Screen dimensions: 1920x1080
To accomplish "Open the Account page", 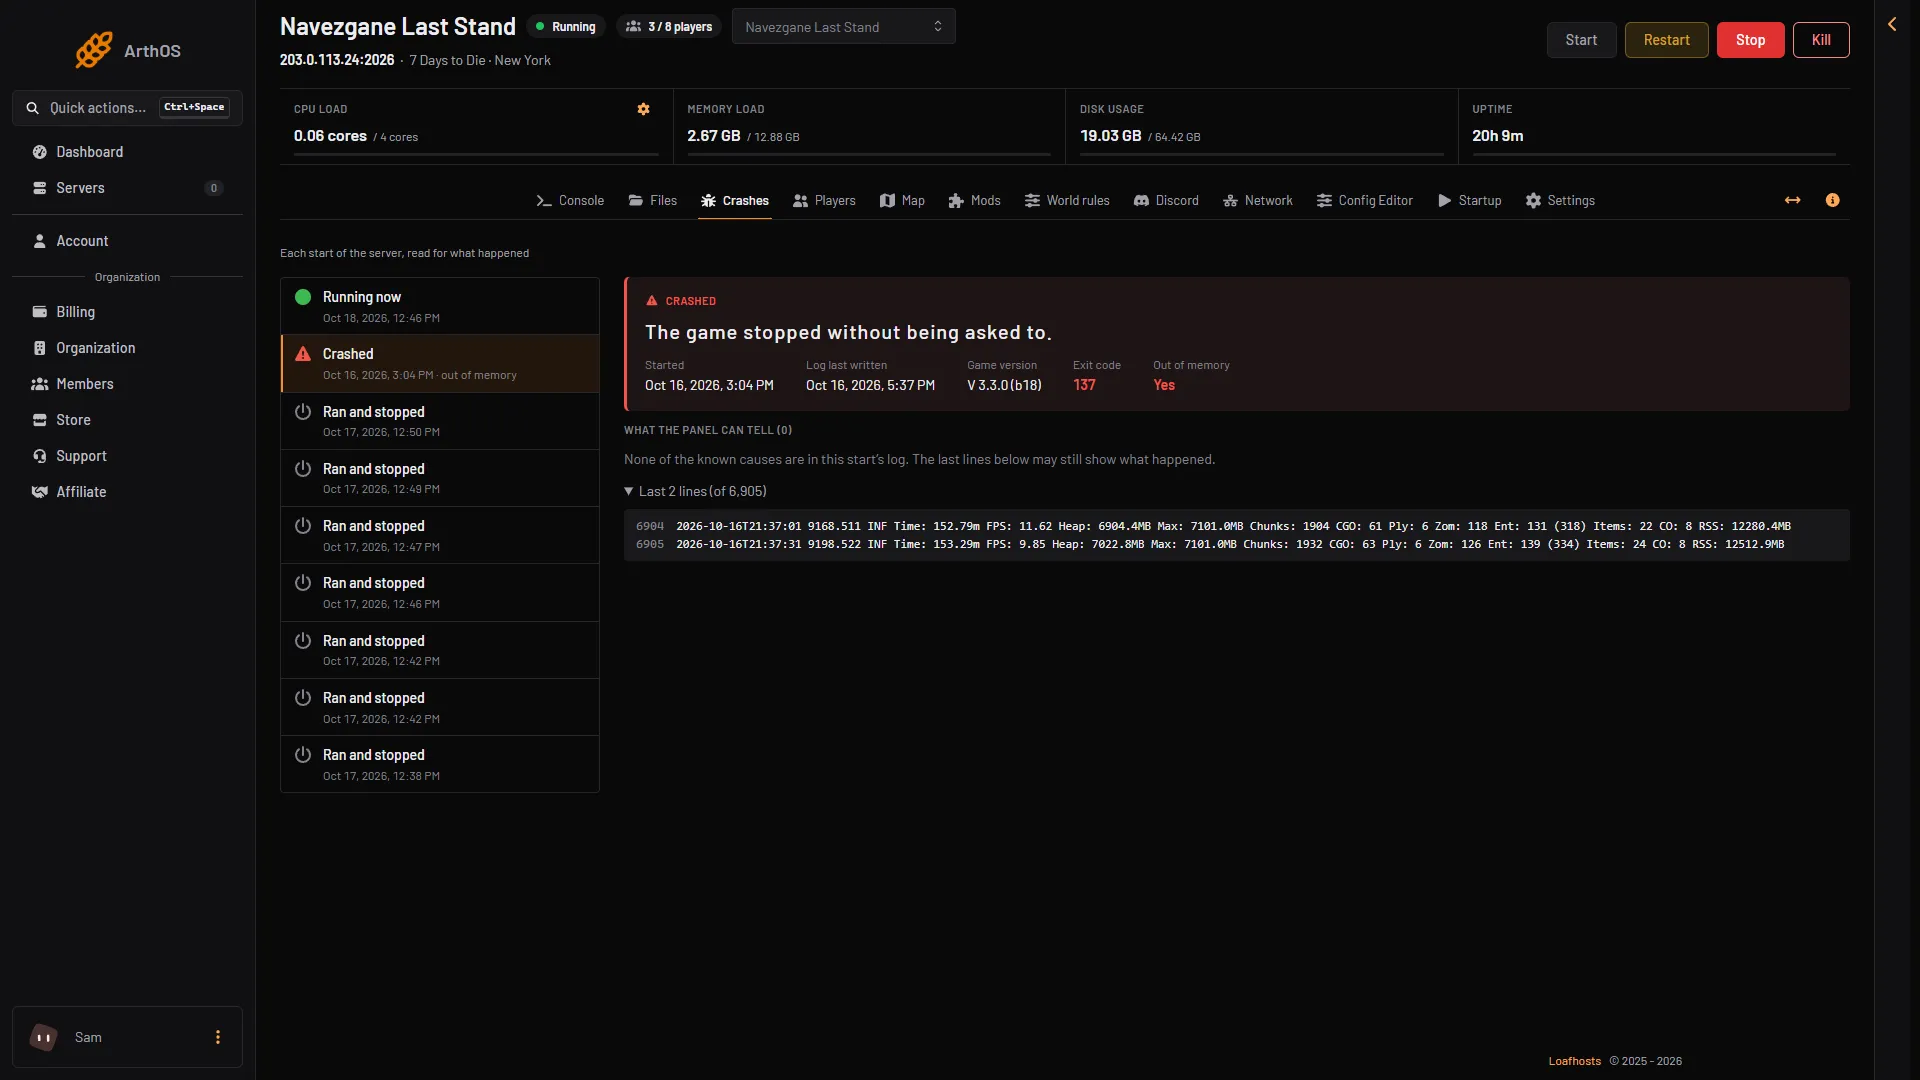I will click(x=127, y=241).
